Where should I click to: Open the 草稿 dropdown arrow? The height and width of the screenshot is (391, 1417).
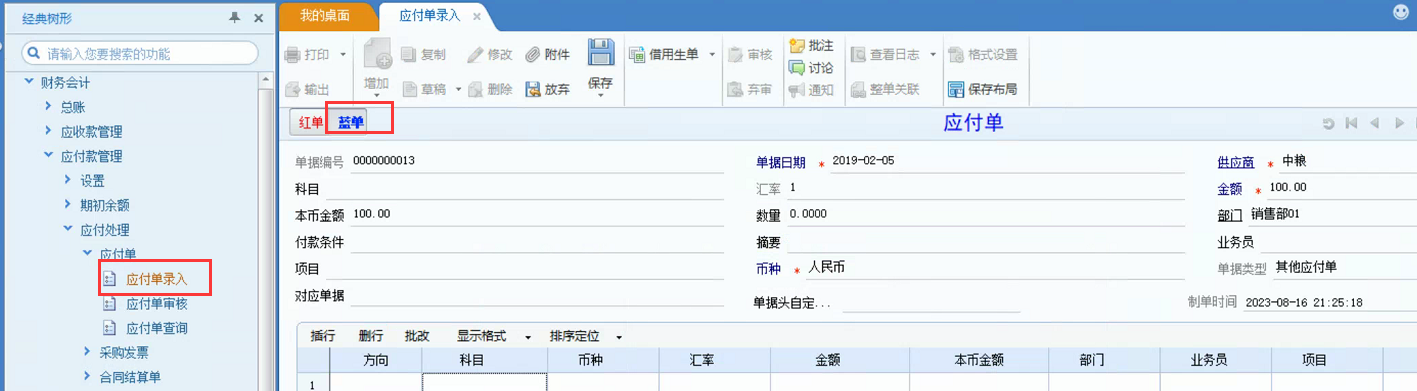tap(459, 89)
